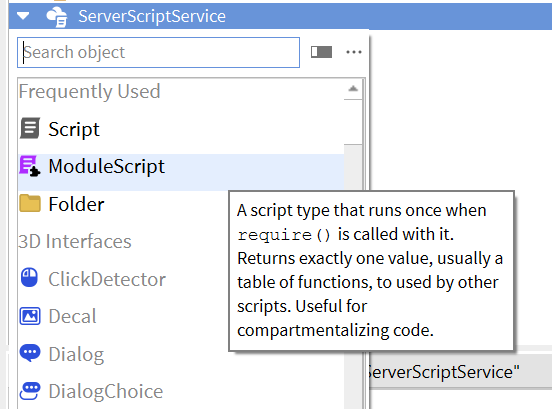Click the ClickDetector mouse icon

pyautogui.click(x=30, y=278)
